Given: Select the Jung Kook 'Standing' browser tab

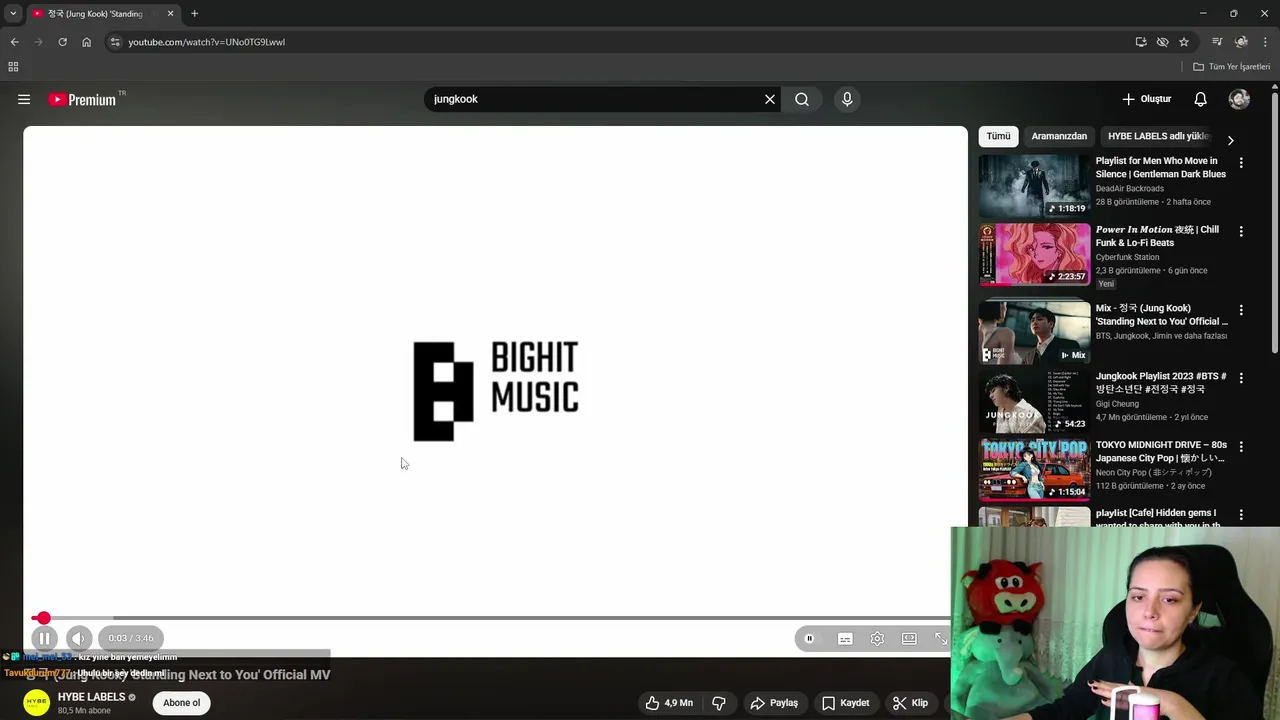Looking at the screenshot, I should 95,14.
